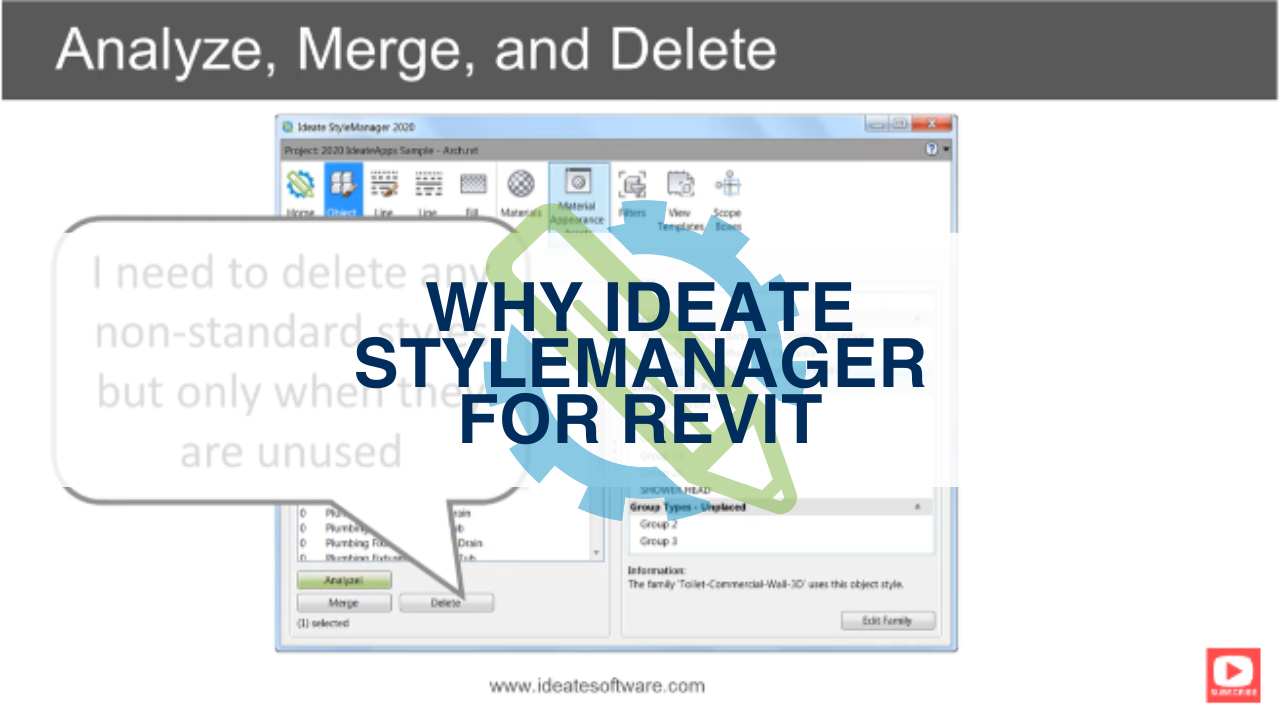Click the Delete button
This screenshot has width=1280, height=720.
point(446,603)
